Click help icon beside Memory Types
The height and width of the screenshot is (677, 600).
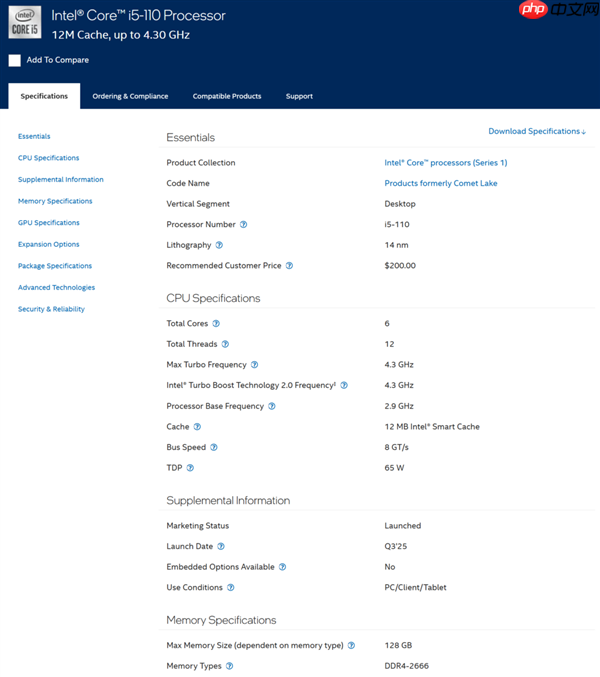[229, 666]
